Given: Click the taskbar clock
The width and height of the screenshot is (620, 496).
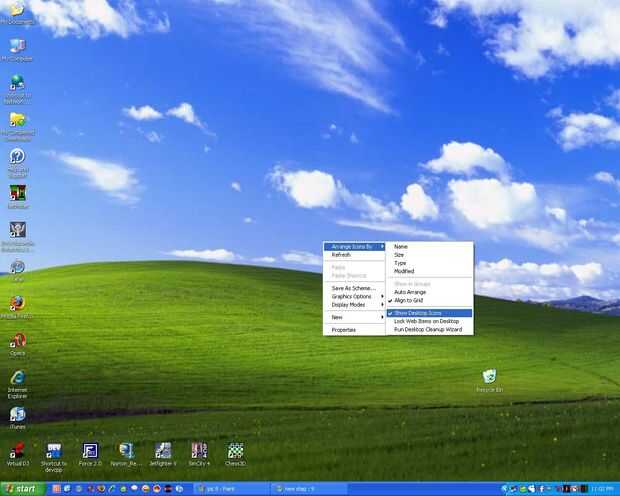Looking at the screenshot, I should click(603, 489).
